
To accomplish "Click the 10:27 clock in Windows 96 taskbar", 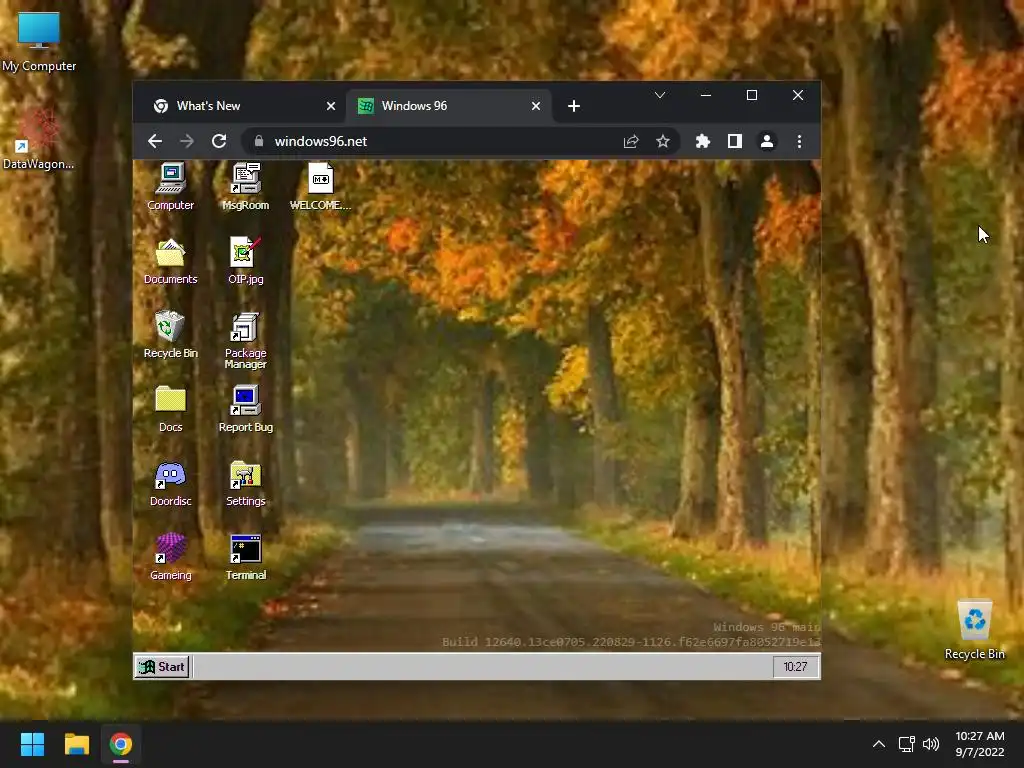I will point(795,667).
